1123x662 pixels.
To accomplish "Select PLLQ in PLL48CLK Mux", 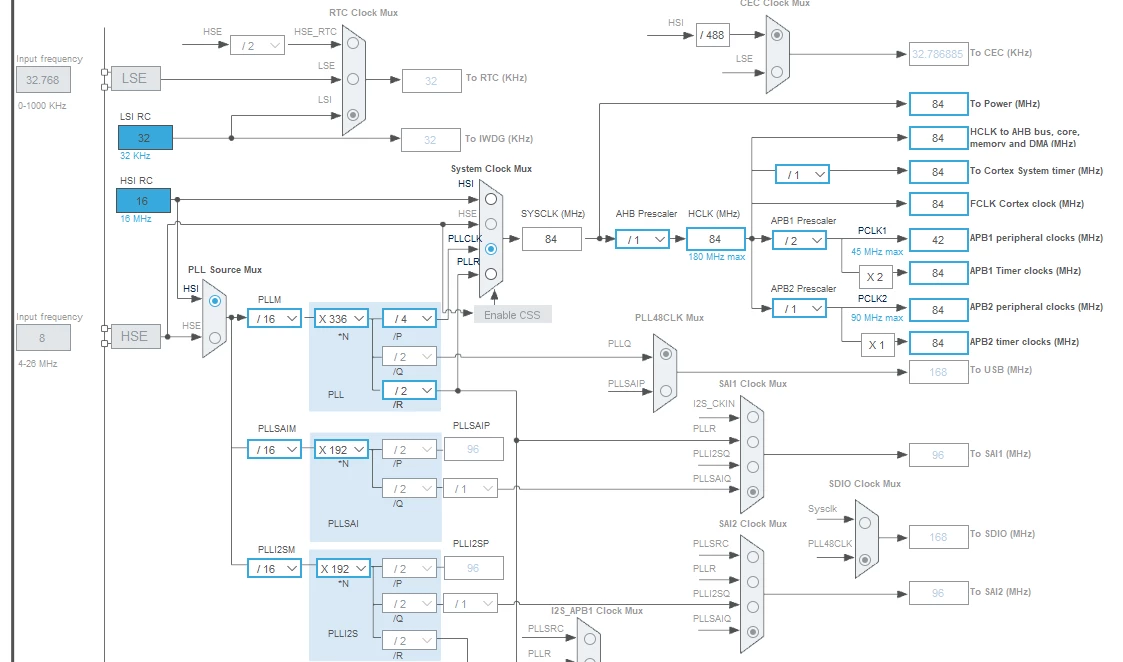I will 666,354.
